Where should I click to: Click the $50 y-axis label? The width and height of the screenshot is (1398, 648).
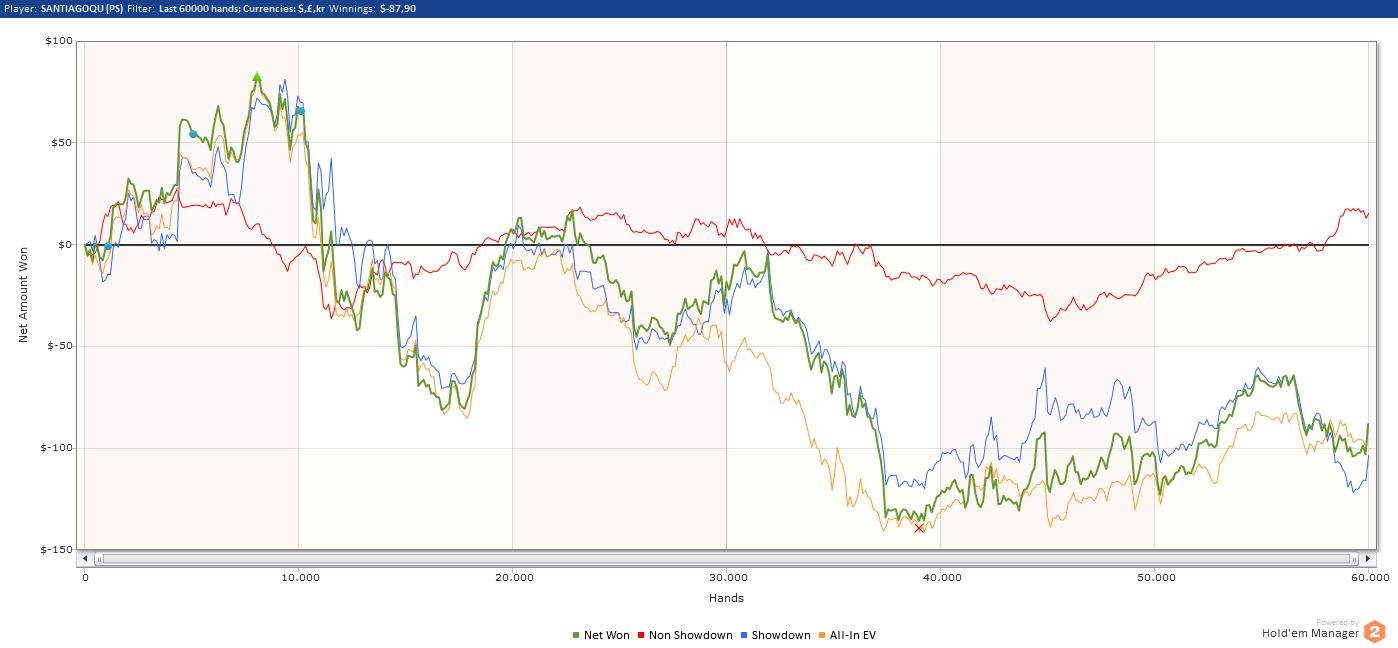click(x=62, y=142)
